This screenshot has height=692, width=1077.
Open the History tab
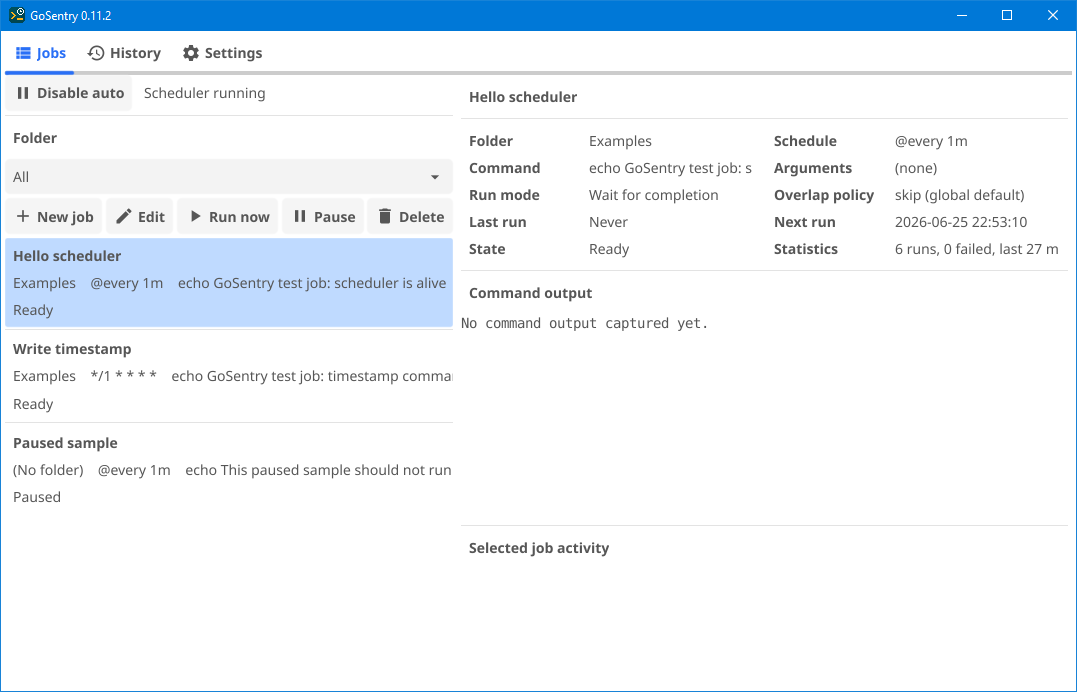pos(124,53)
